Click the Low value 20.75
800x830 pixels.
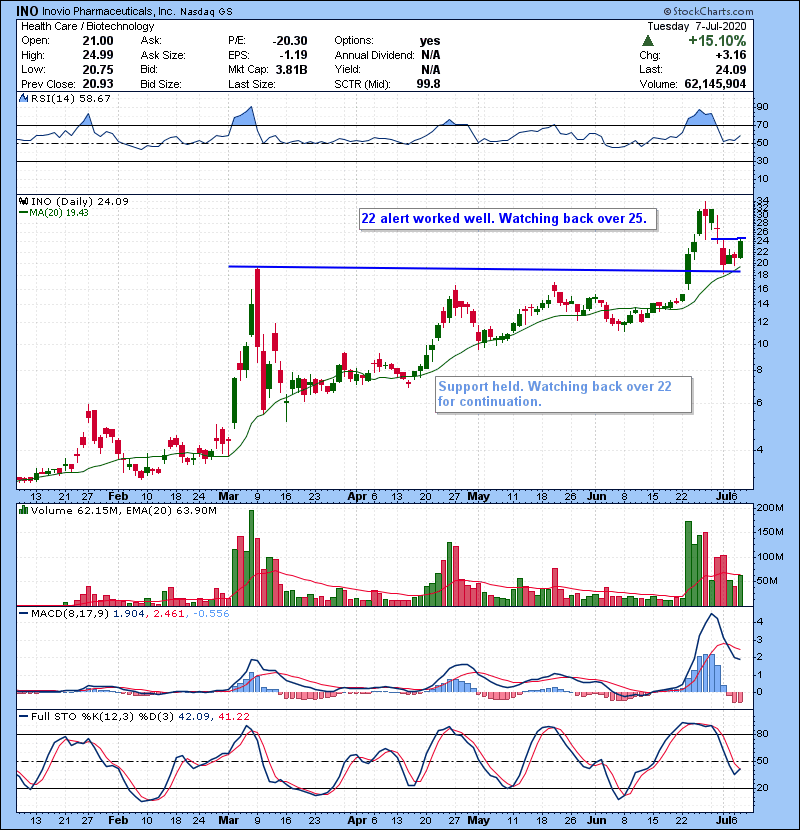point(98,69)
